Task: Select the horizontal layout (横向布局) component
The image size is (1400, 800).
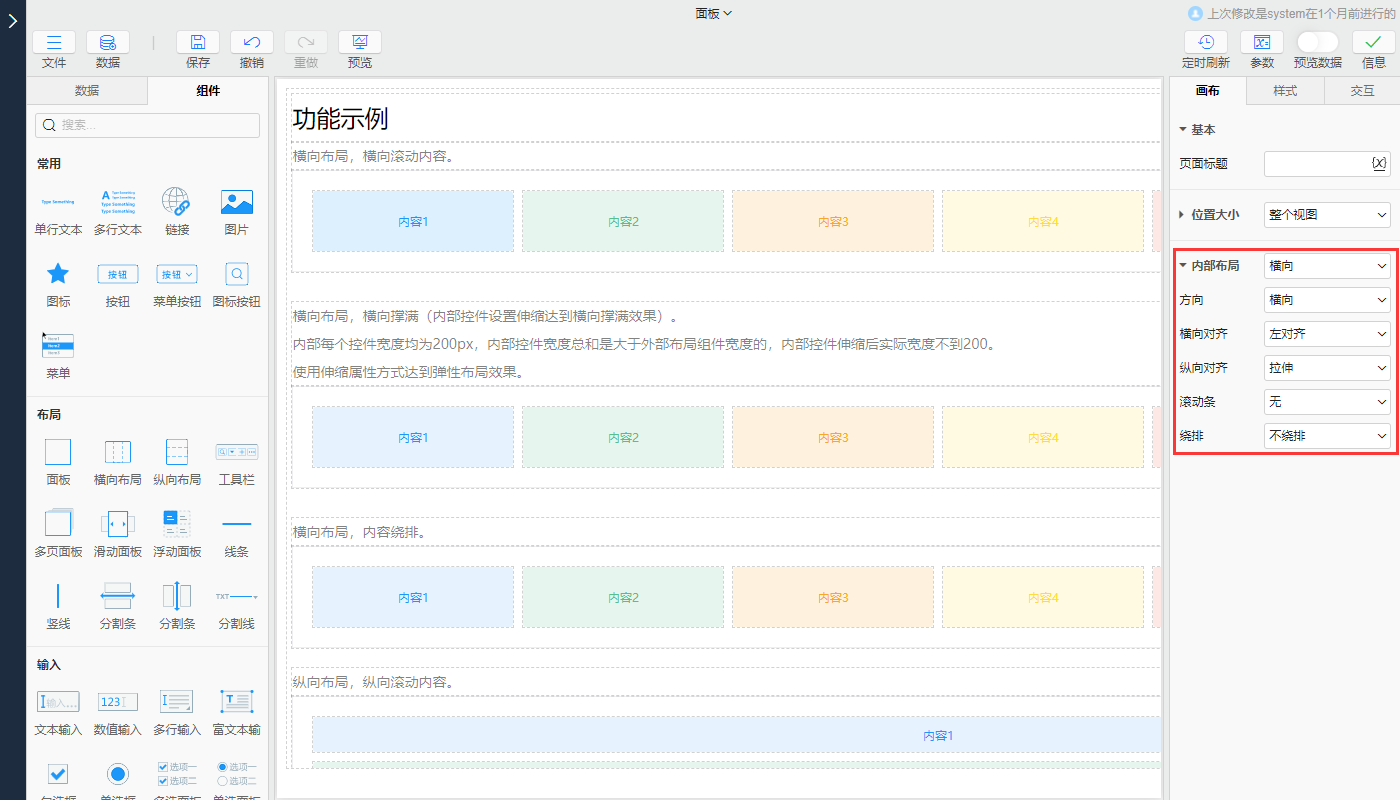Action: (118, 453)
